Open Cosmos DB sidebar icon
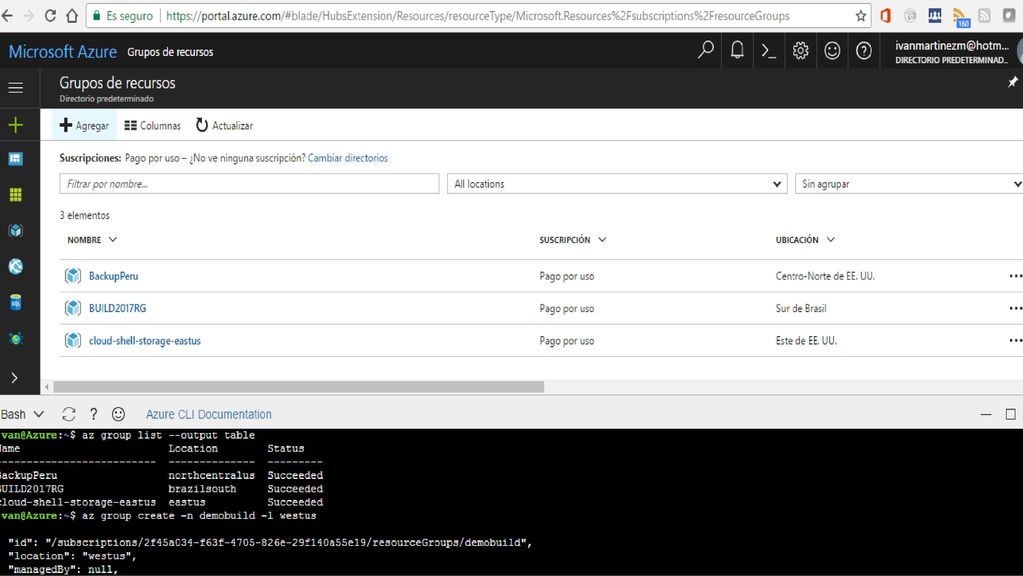 (x=16, y=338)
